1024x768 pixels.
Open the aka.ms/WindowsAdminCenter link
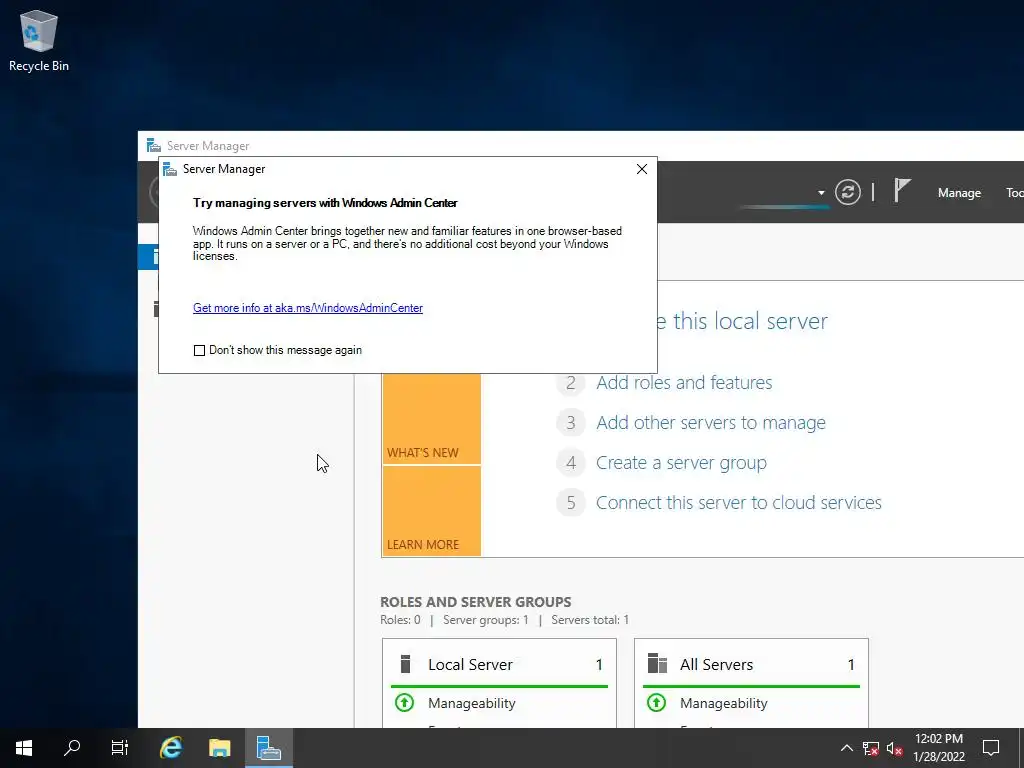pyautogui.click(x=308, y=308)
